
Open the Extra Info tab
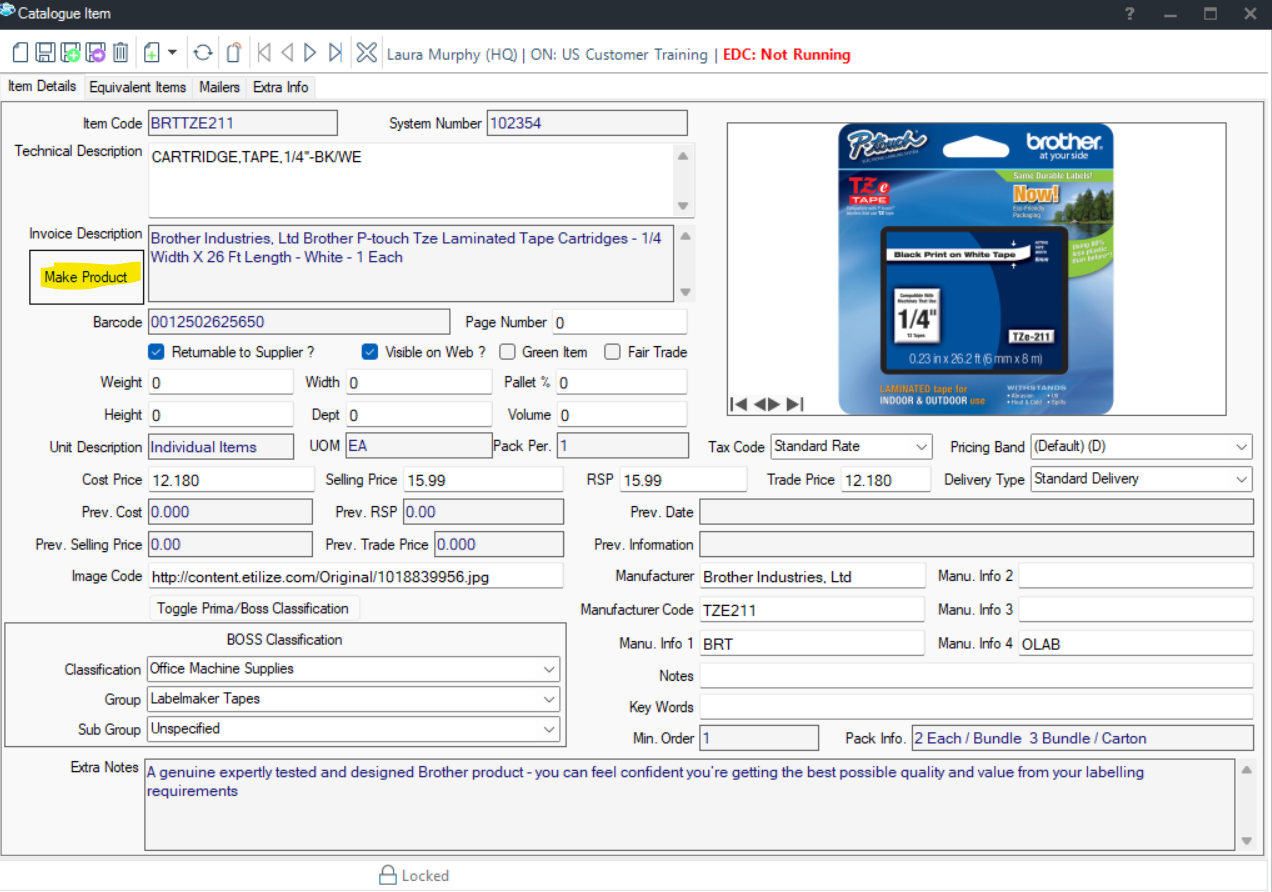pyautogui.click(x=281, y=87)
